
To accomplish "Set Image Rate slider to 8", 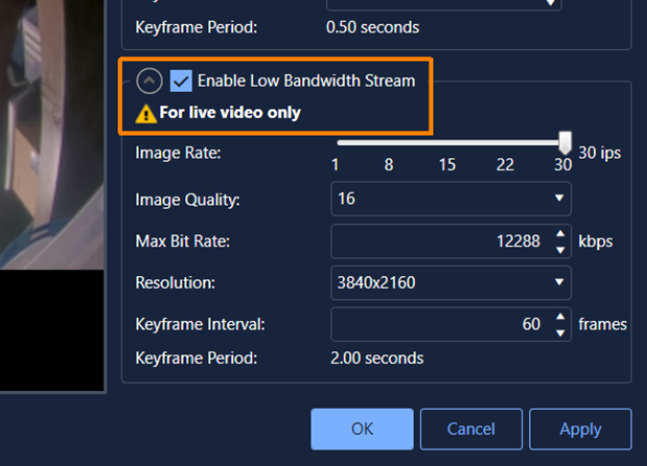I will 388,143.
